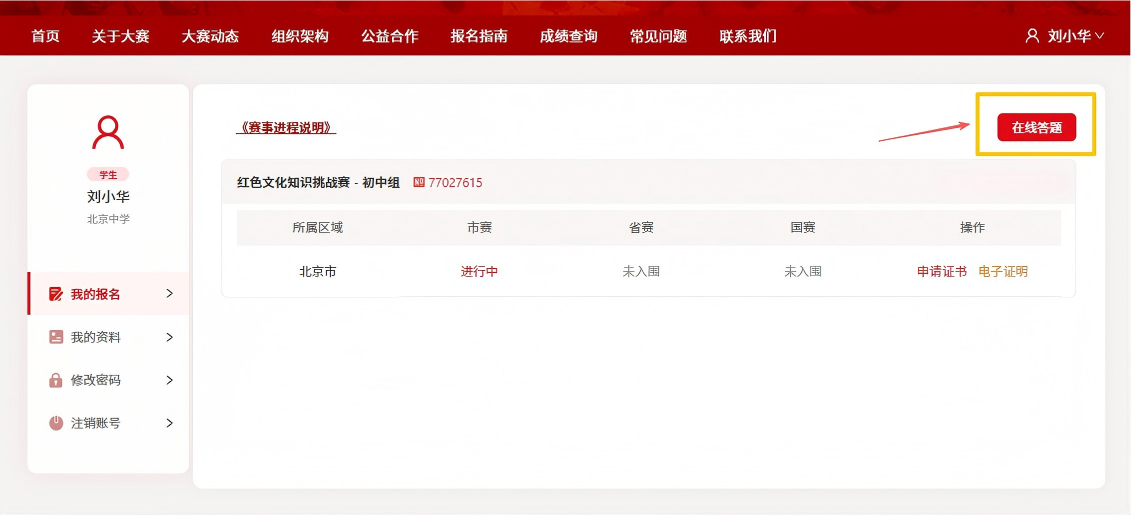Click the 注销账号 power icon
This screenshot has width=1133, height=516.
(56, 423)
